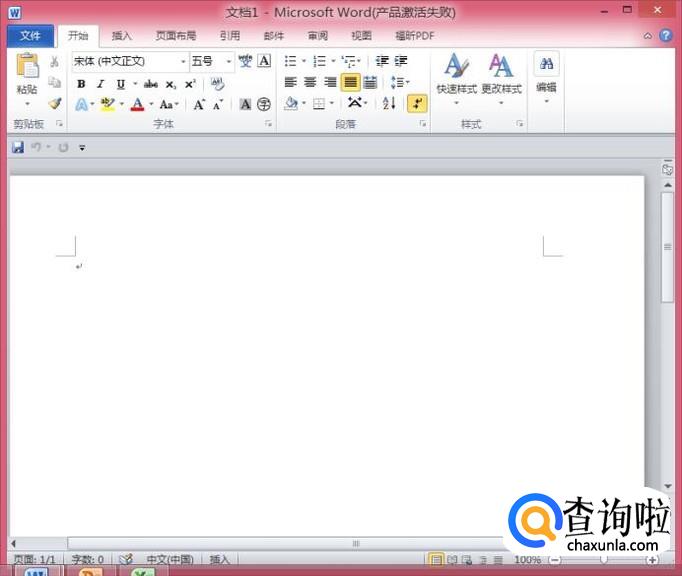The width and height of the screenshot is (682, 576).
Task: Toggle Show/Hide paragraph marks
Action: pyautogui.click(x=417, y=104)
